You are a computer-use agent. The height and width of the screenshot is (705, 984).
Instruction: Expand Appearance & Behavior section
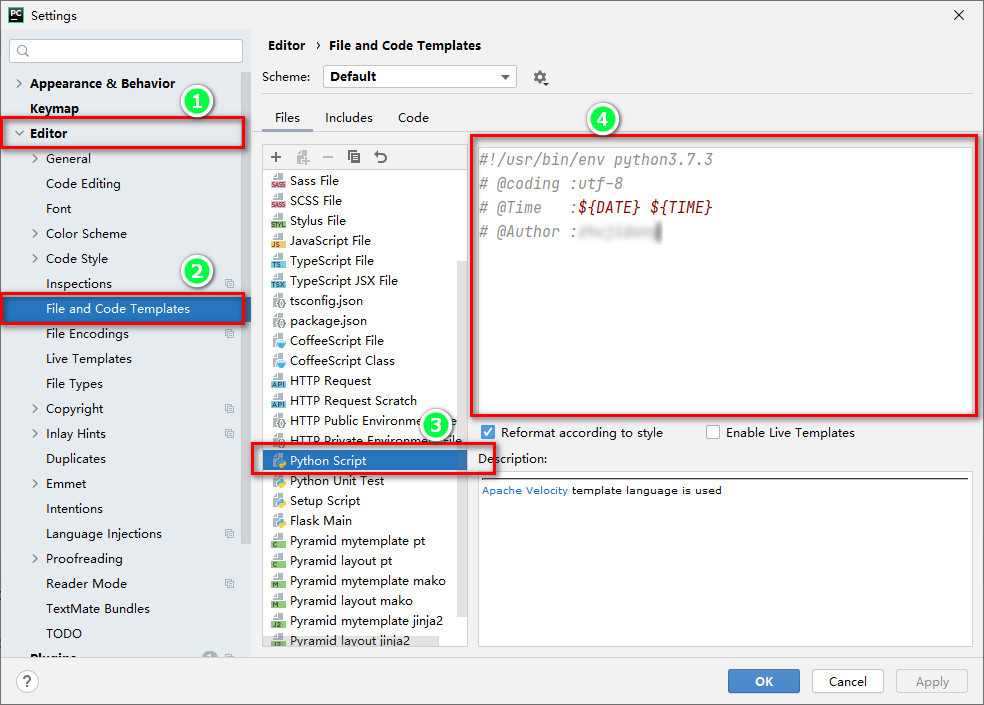[x=19, y=83]
